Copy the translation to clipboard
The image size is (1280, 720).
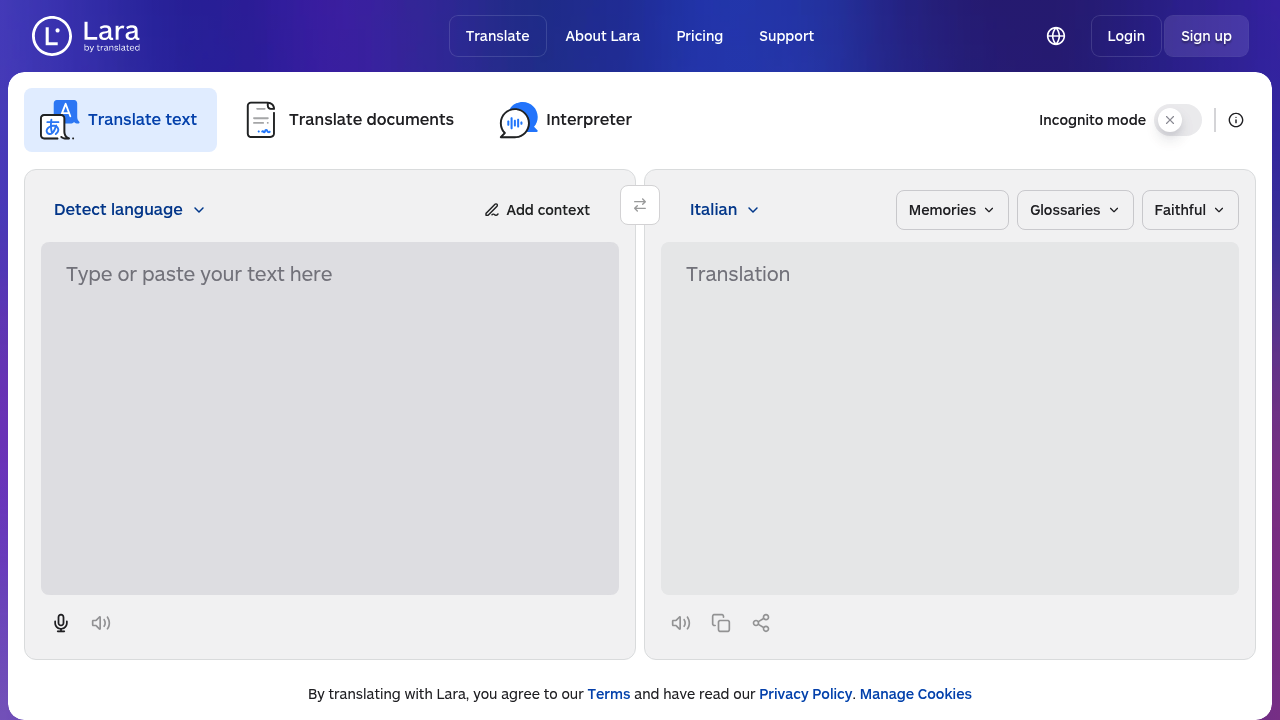[x=721, y=623]
